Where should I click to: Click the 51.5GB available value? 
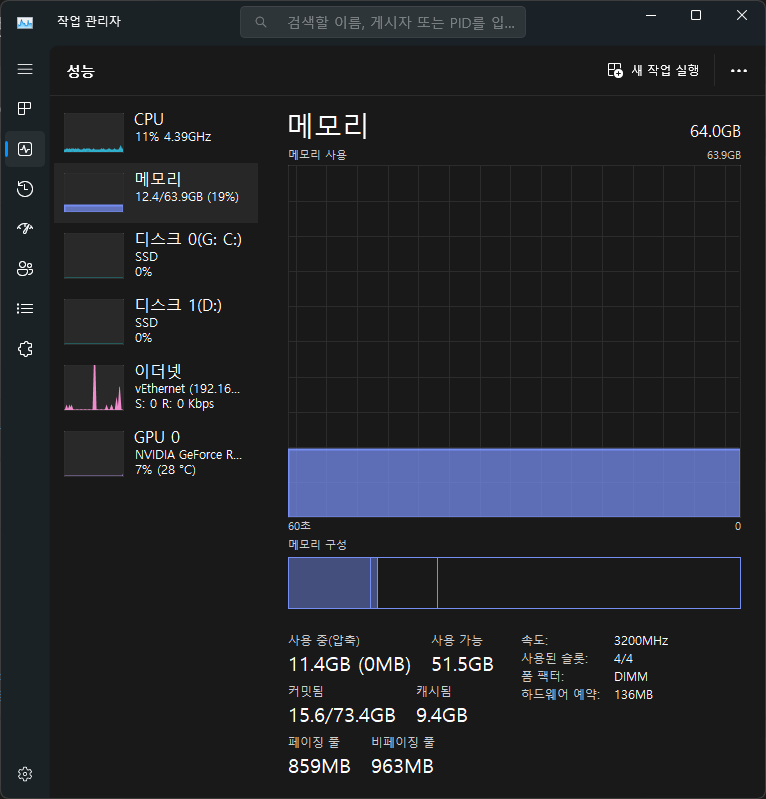tap(462, 664)
